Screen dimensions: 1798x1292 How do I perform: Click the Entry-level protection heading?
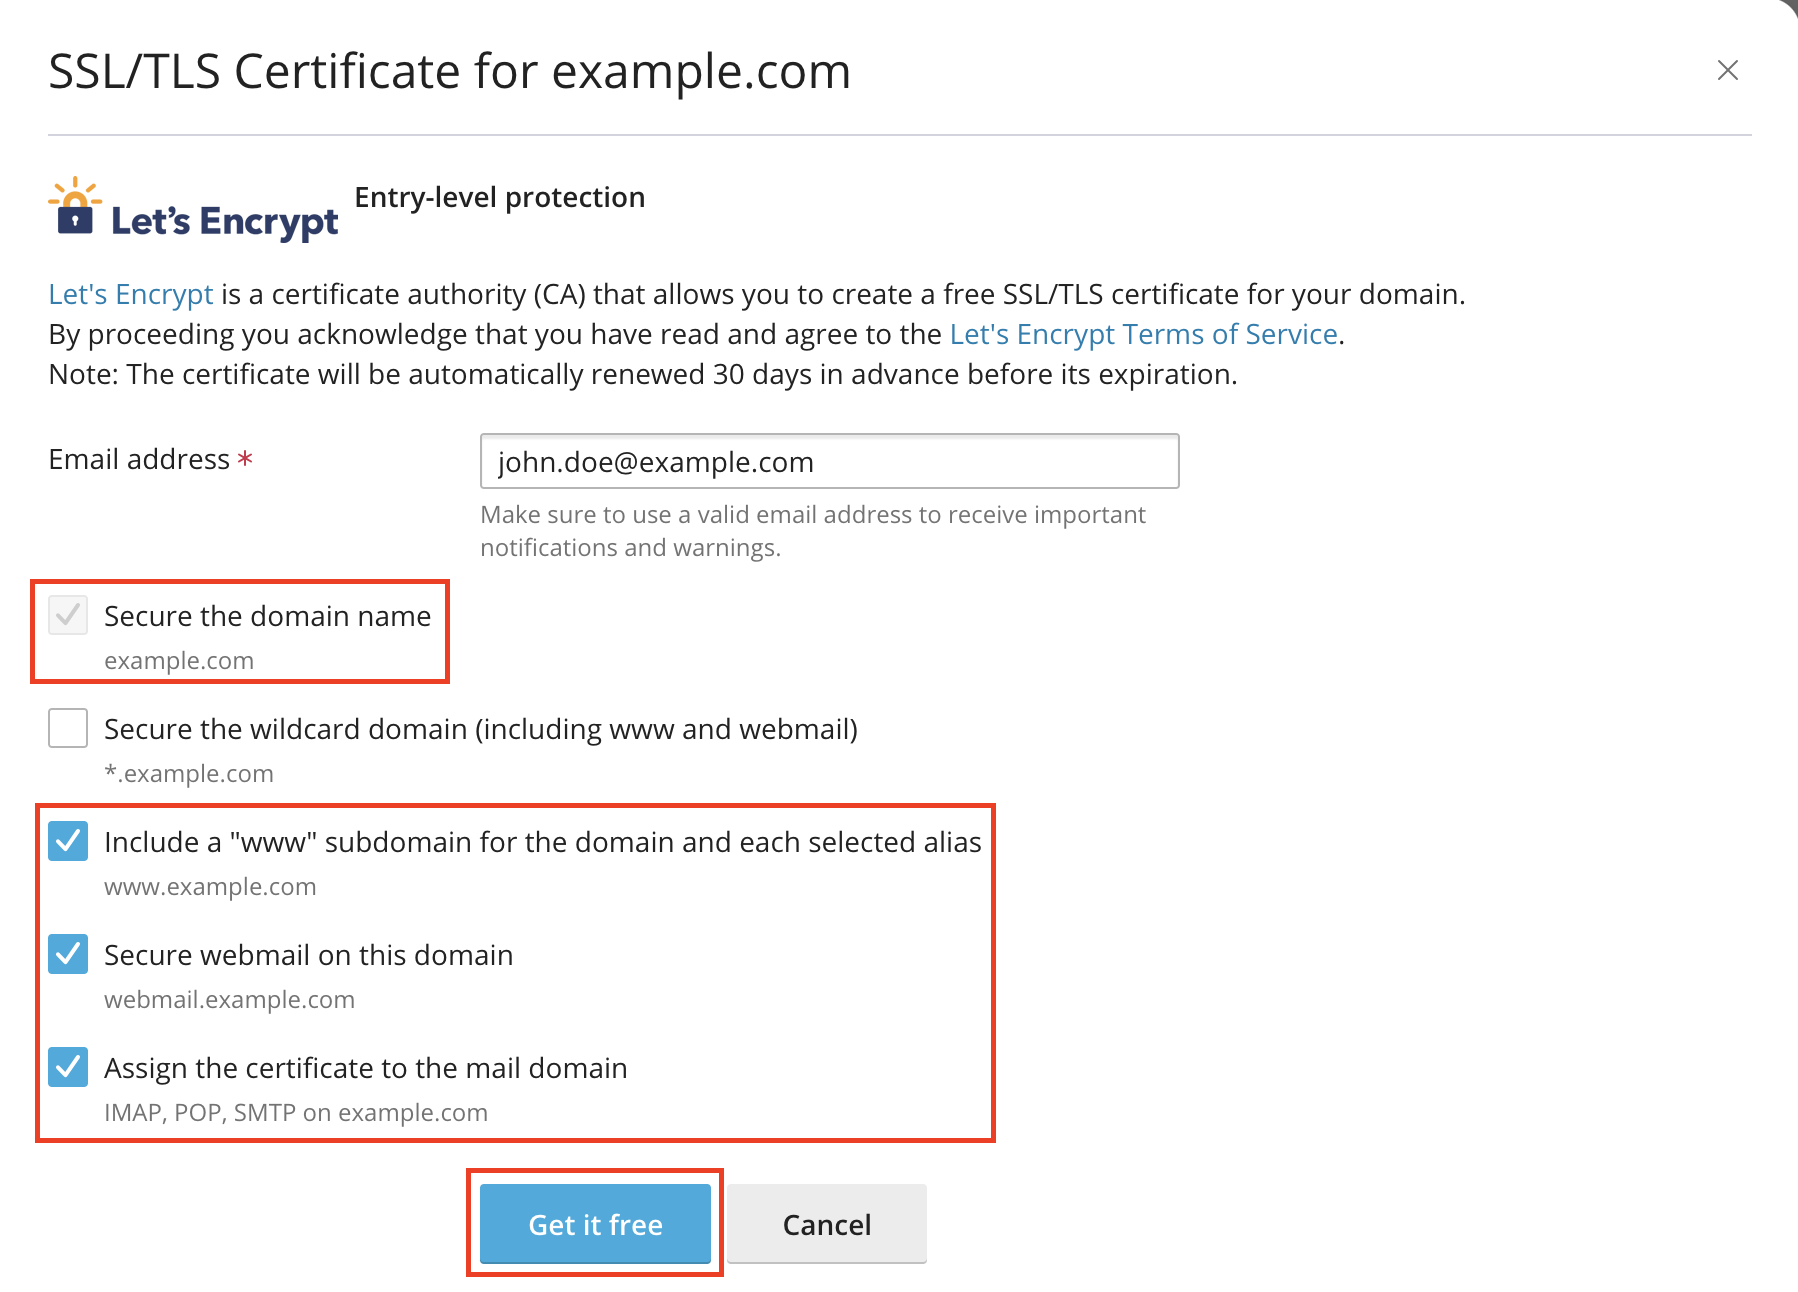click(x=500, y=197)
